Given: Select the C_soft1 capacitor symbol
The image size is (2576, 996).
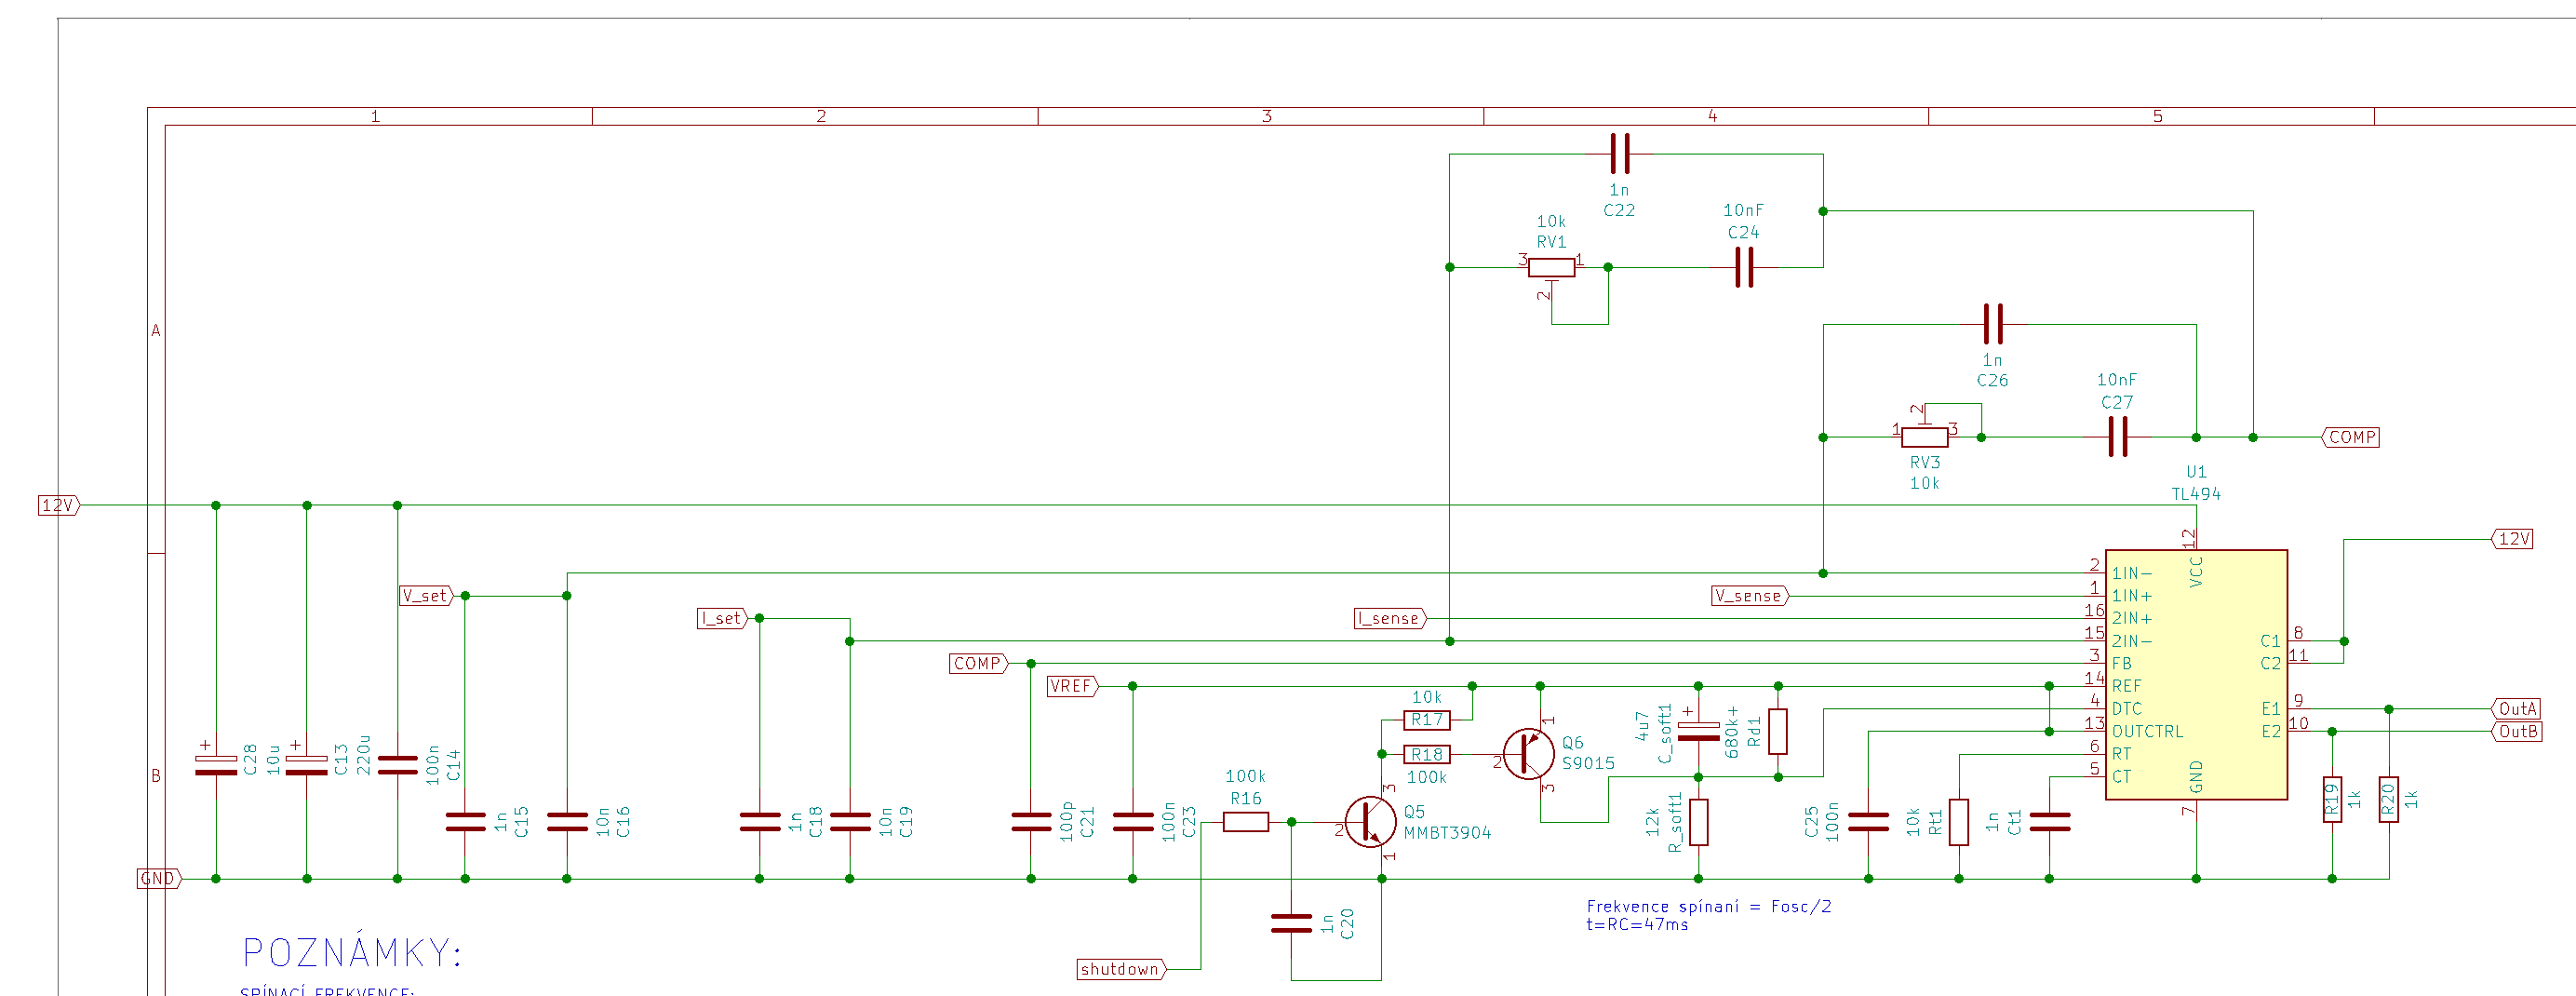Looking at the screenshot, I should [x=1698, y=731].
